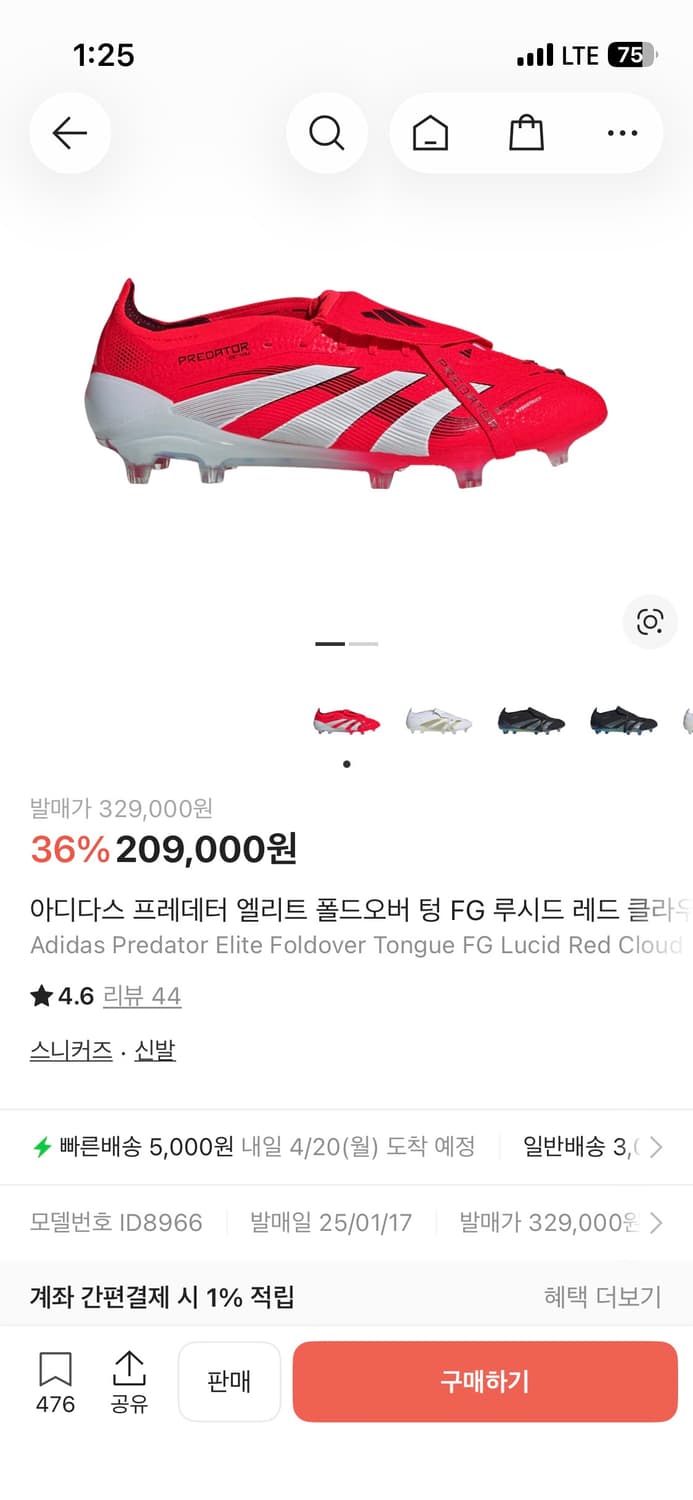Open the three-dot more menu
This screenshot has height=1500, width=693.
622,133
